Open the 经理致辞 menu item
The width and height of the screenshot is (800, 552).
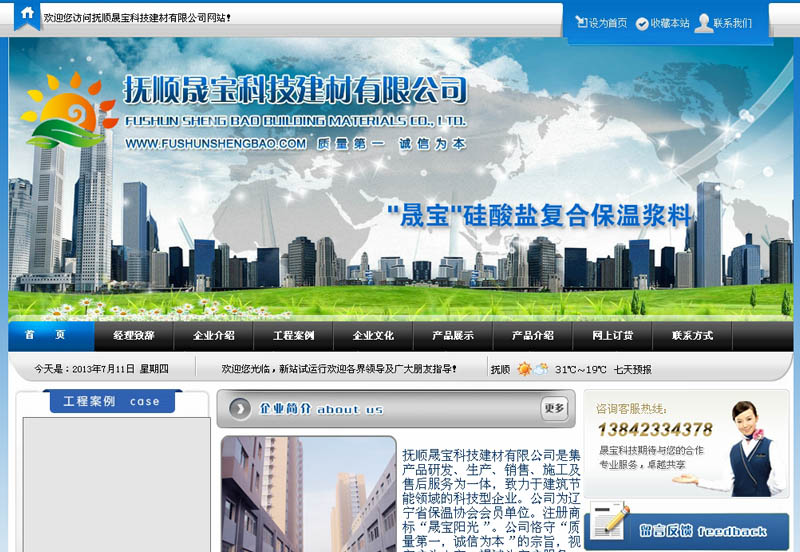[134, 336]
